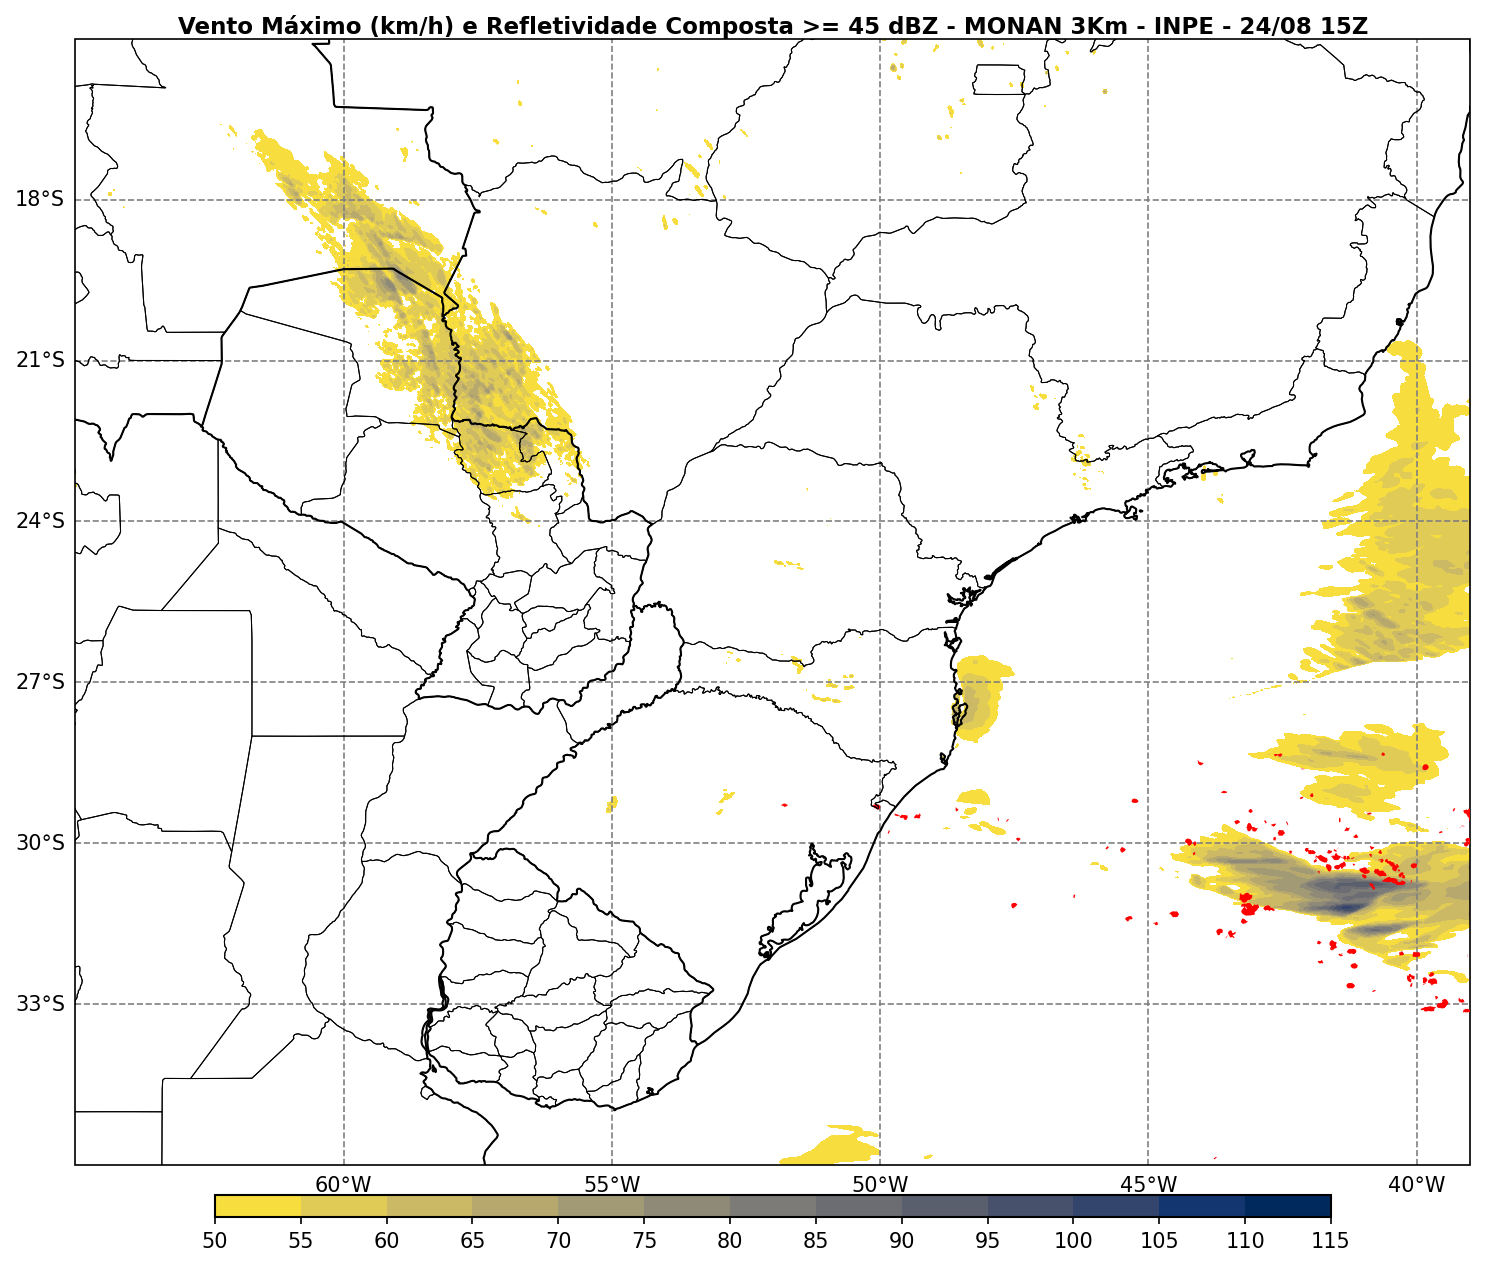Pick the 100–105 colorbar segment
1485x1267 pixels.
pyautogui.click(x=1116, y=1206)
